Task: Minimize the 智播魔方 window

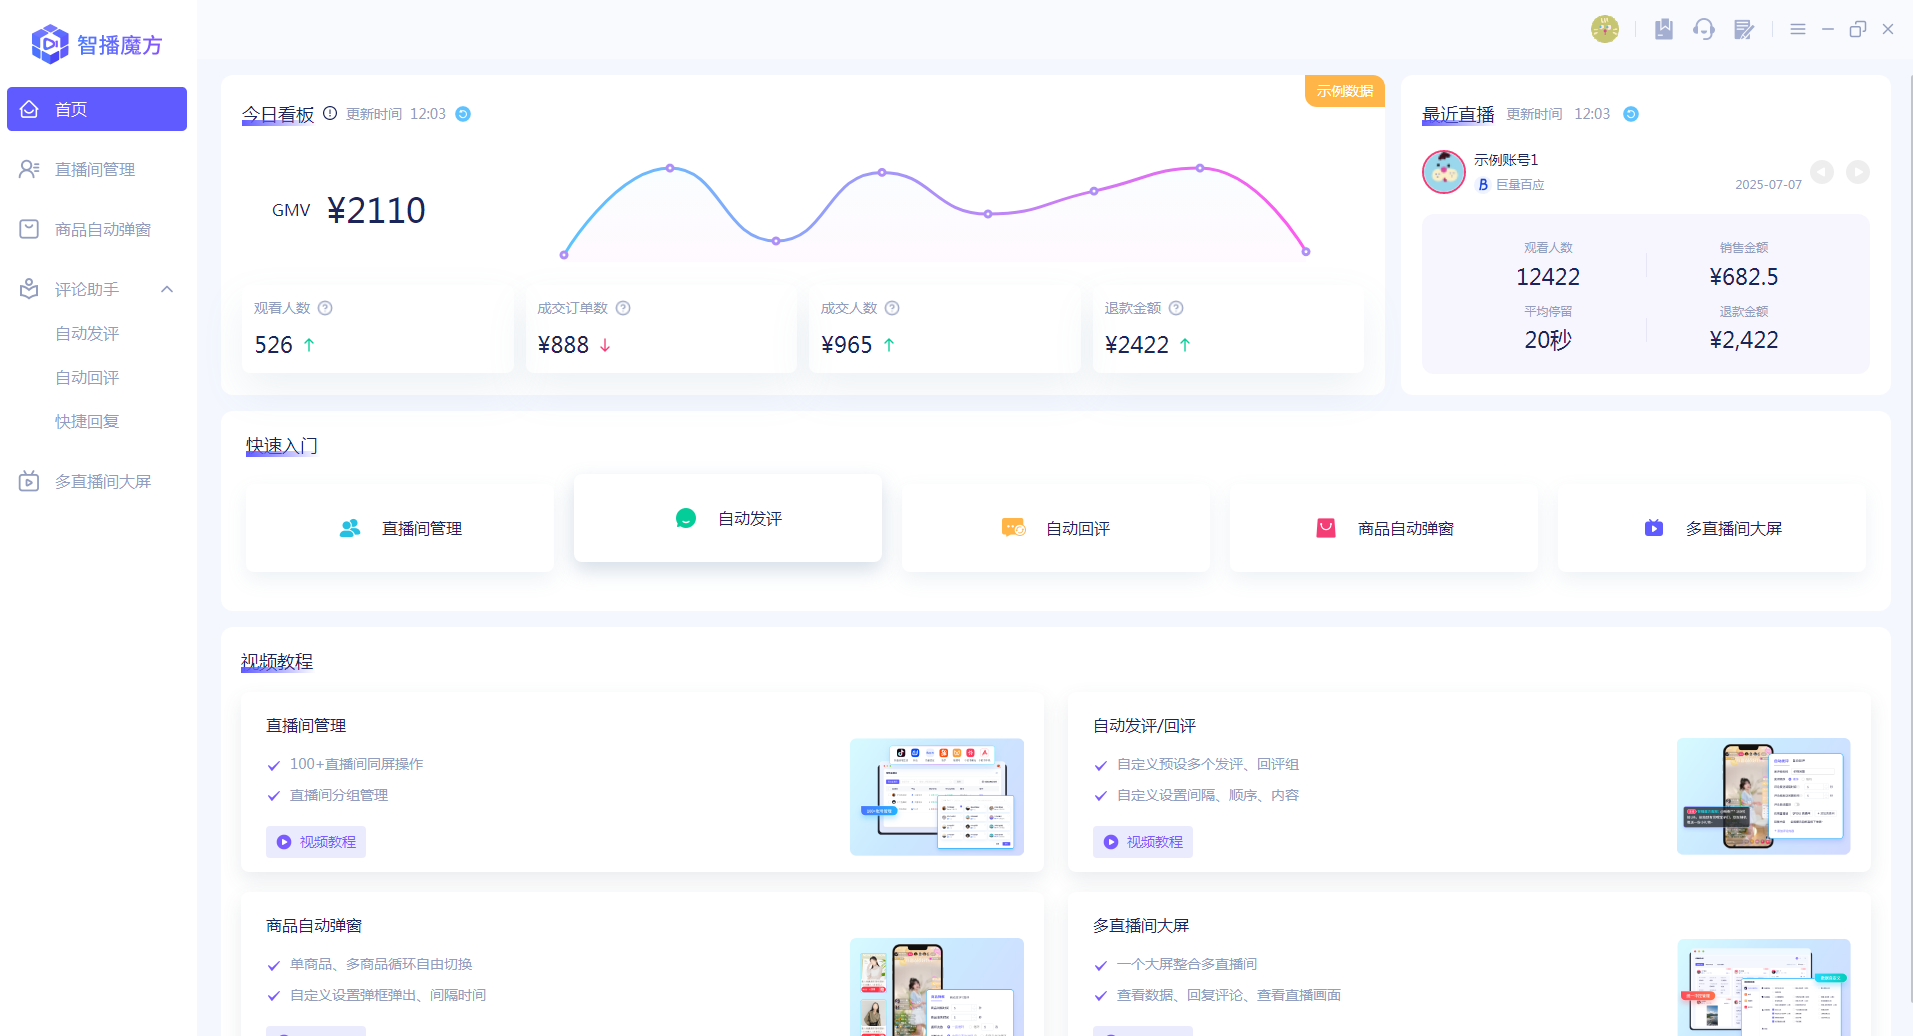Action: (x=1828, y=29)
